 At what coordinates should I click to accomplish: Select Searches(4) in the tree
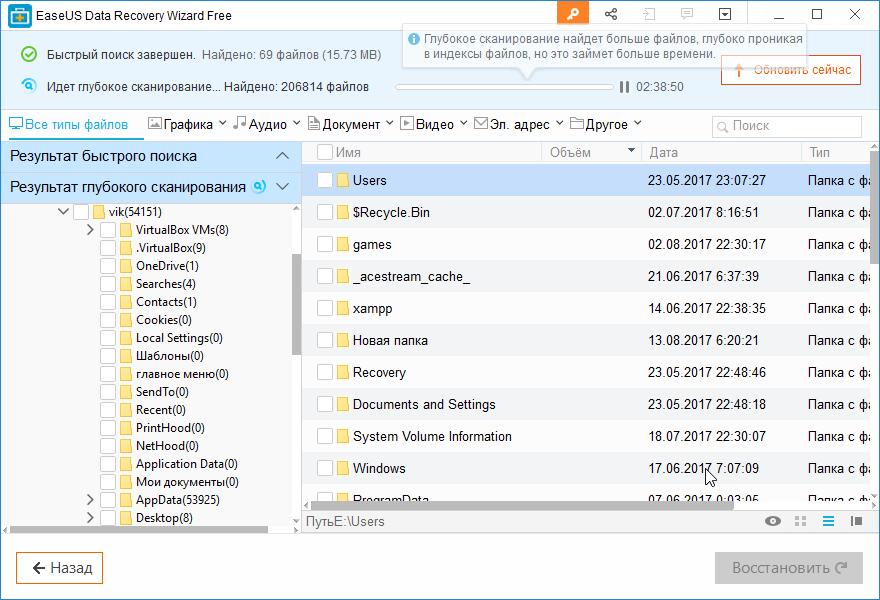click(x=166, y=283)
